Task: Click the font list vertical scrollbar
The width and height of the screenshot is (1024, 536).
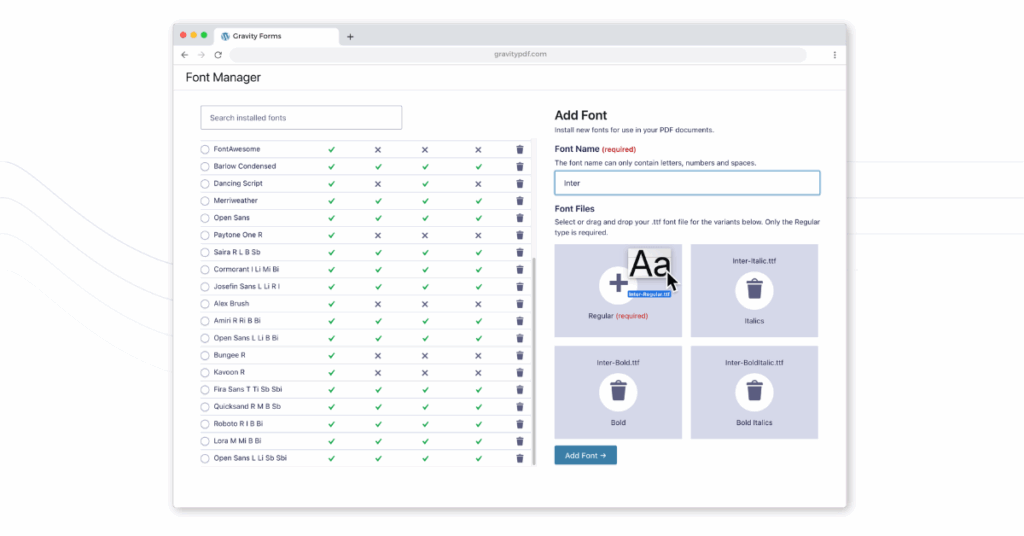Action: click(534, 361)
